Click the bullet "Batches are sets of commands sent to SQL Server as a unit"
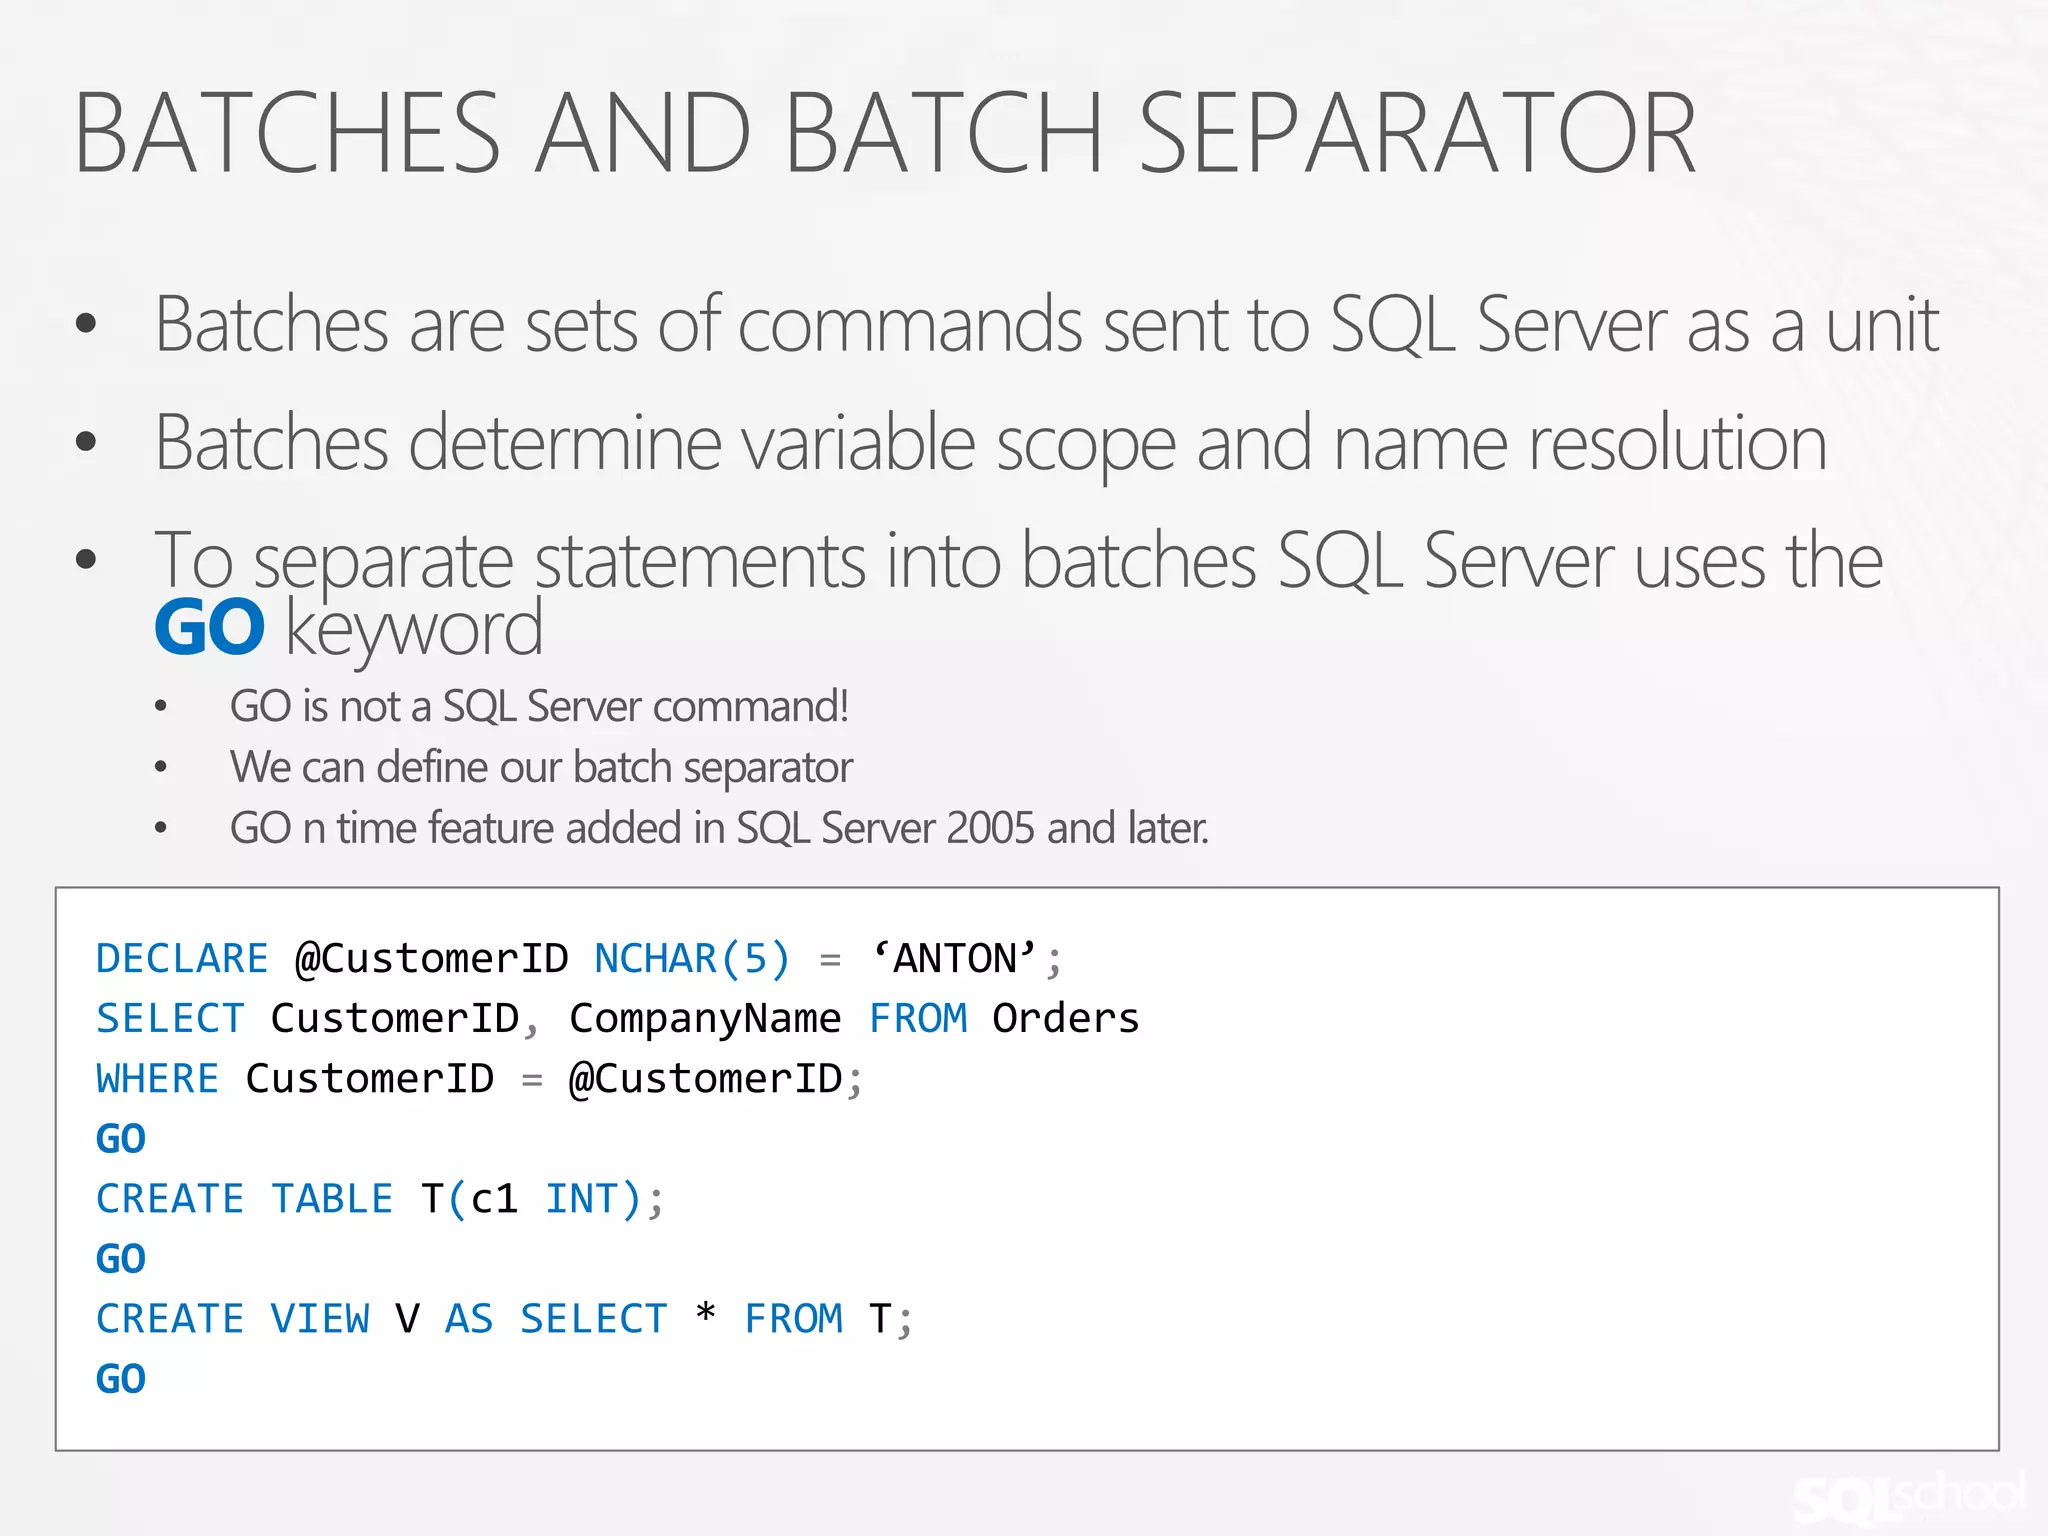This screenshot has width=2048, height=1536. (1047, 324)
